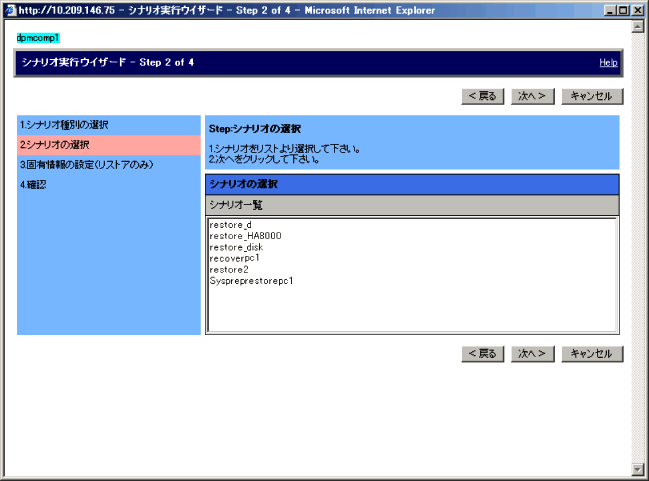649x481 pixels.
Task: Open the Help link in wizard header
Action: [608, 63]
